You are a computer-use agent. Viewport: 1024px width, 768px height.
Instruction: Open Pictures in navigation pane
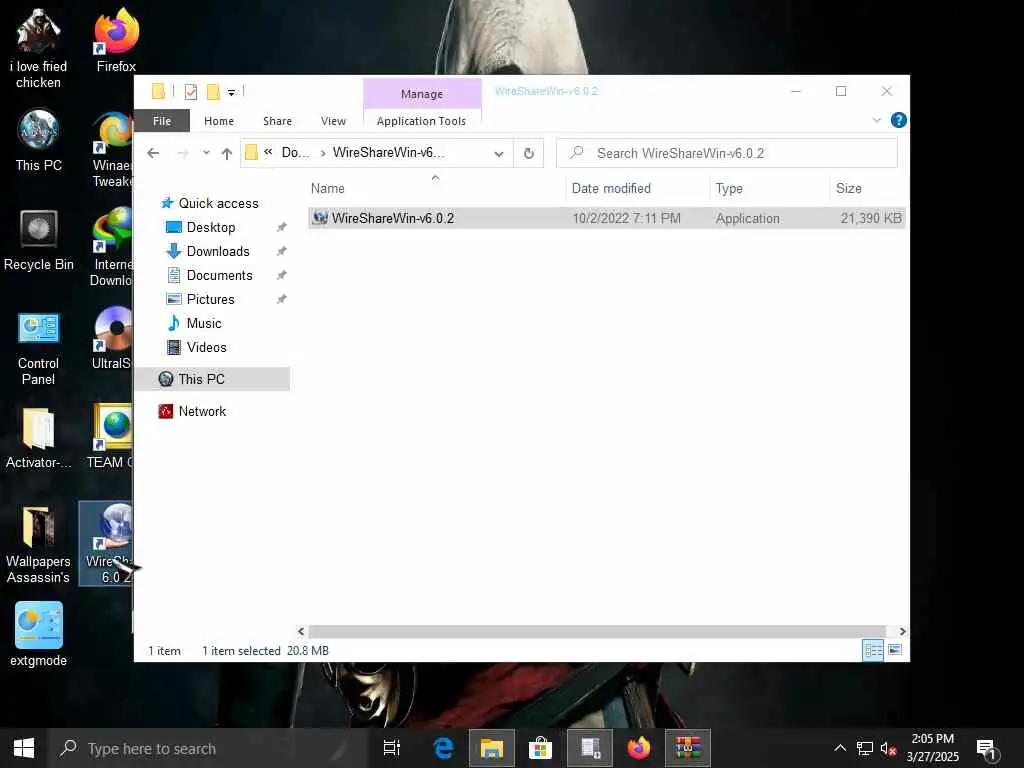(x=210, y=299)
